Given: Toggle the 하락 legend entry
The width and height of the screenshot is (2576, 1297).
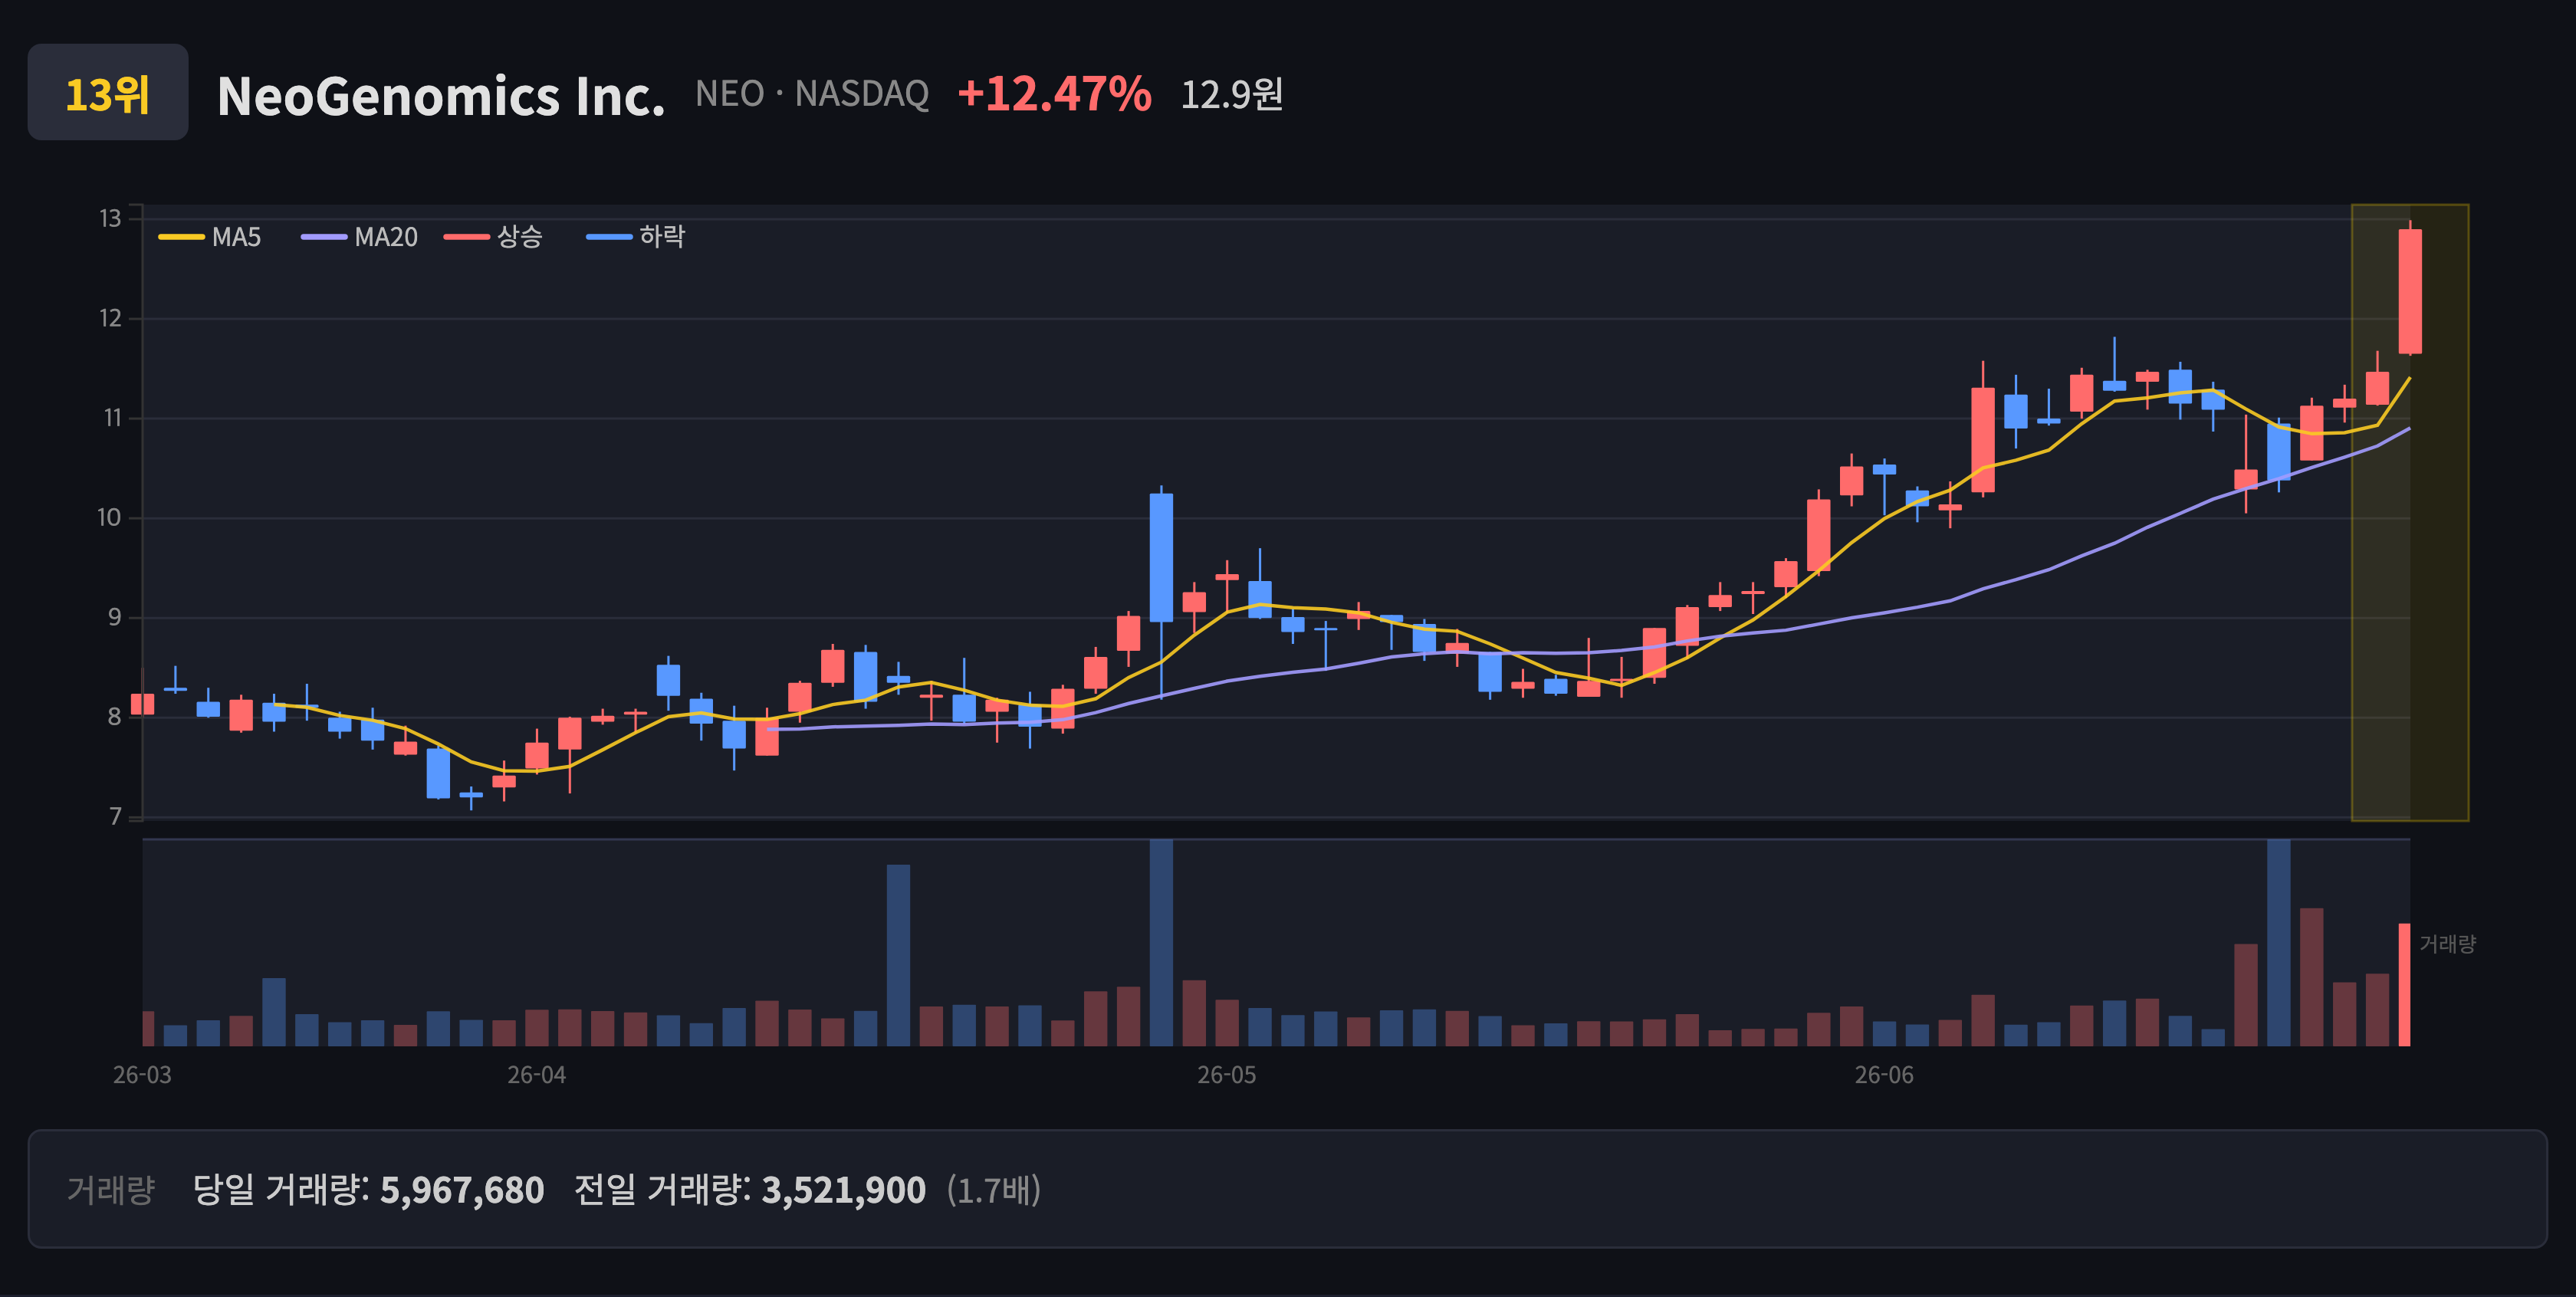Looking at the screenshot, I should [x=636, y=237].
